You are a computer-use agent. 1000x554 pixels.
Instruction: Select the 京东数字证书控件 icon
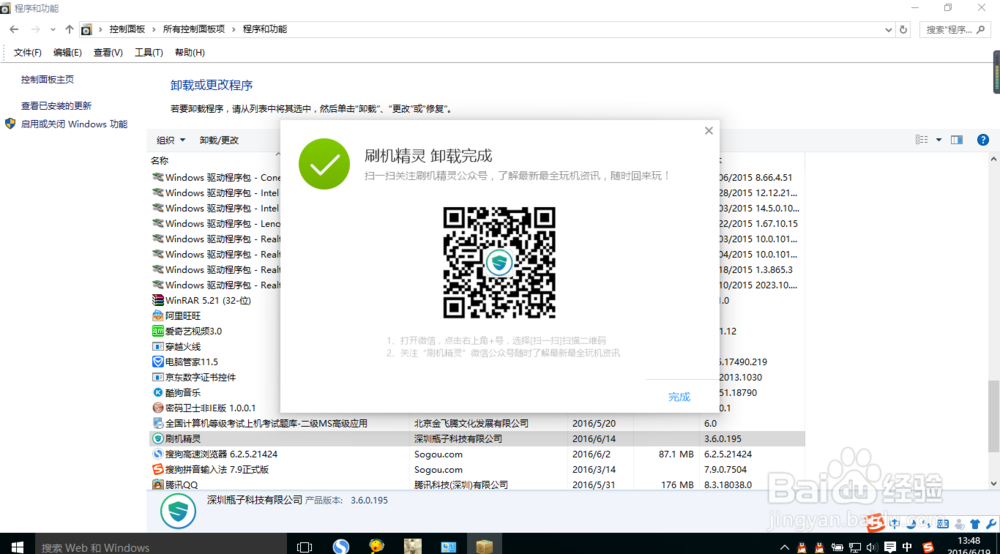[x=158, y=377]
